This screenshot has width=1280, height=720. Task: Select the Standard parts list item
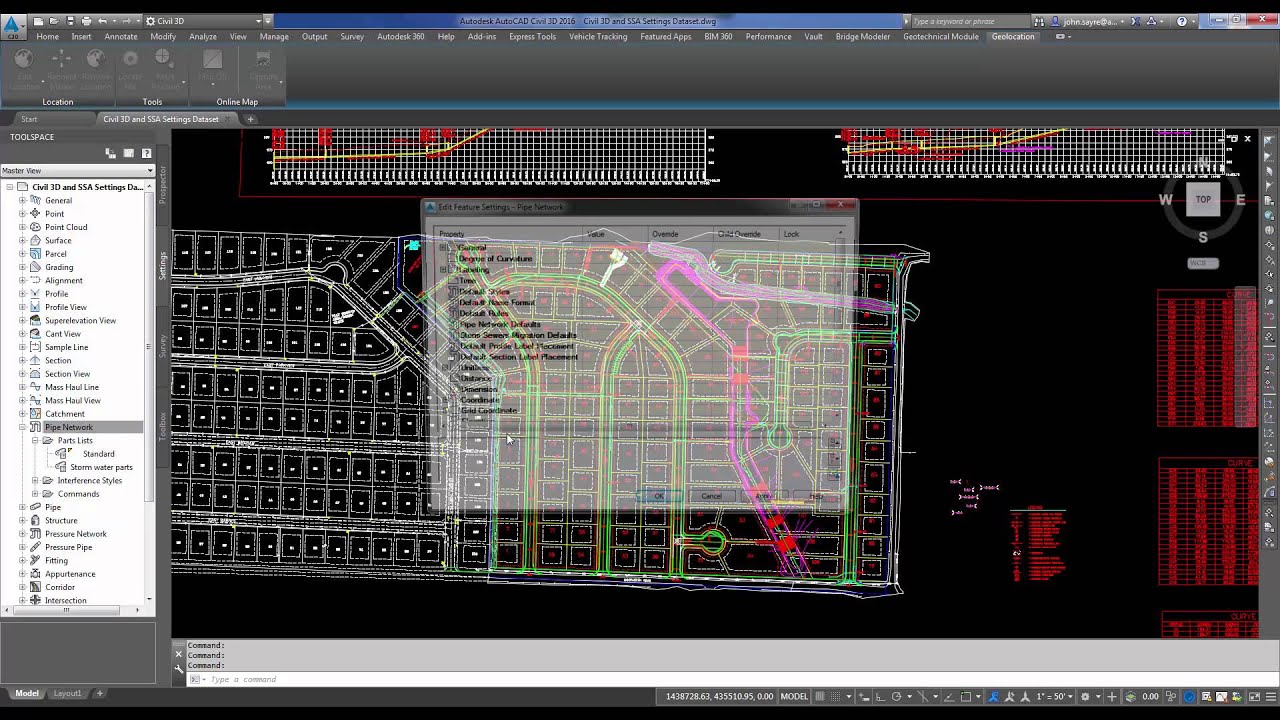(x=98, y=454)
